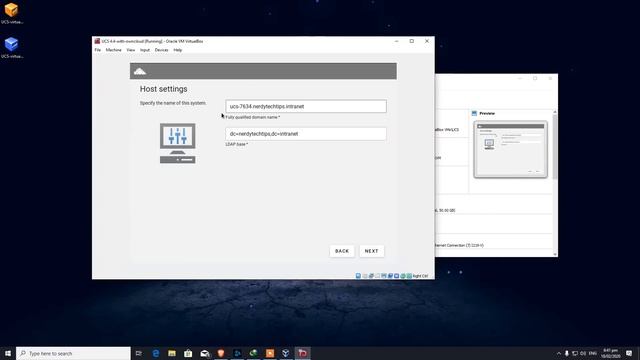Click the Type here to search box
Image resolution: width=640 pixels, height=360 pixels.
pyautogui.click(x=73, y=353)
